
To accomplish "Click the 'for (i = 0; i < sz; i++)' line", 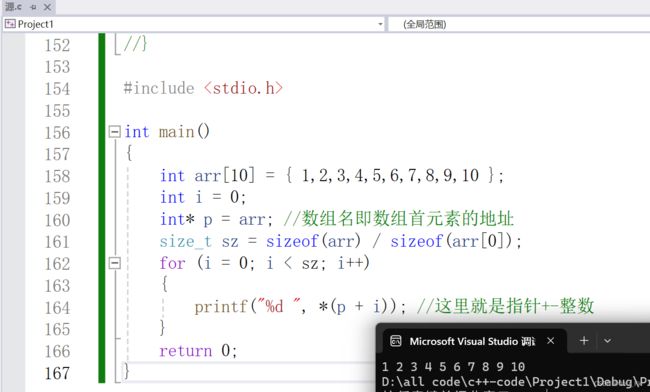I will (x=264, y=263).
